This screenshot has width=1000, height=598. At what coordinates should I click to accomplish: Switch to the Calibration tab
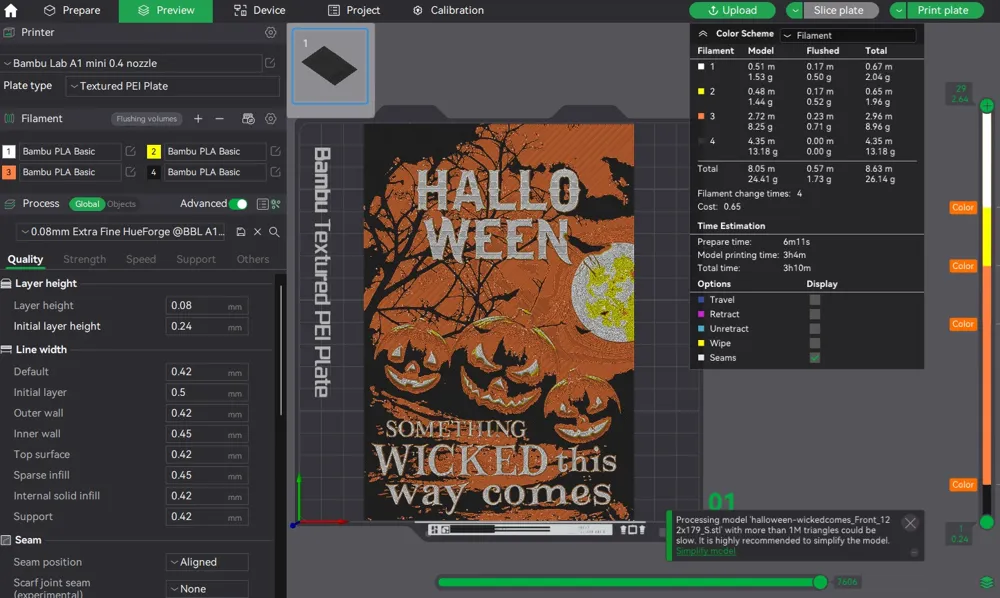(x=448, y=10)
